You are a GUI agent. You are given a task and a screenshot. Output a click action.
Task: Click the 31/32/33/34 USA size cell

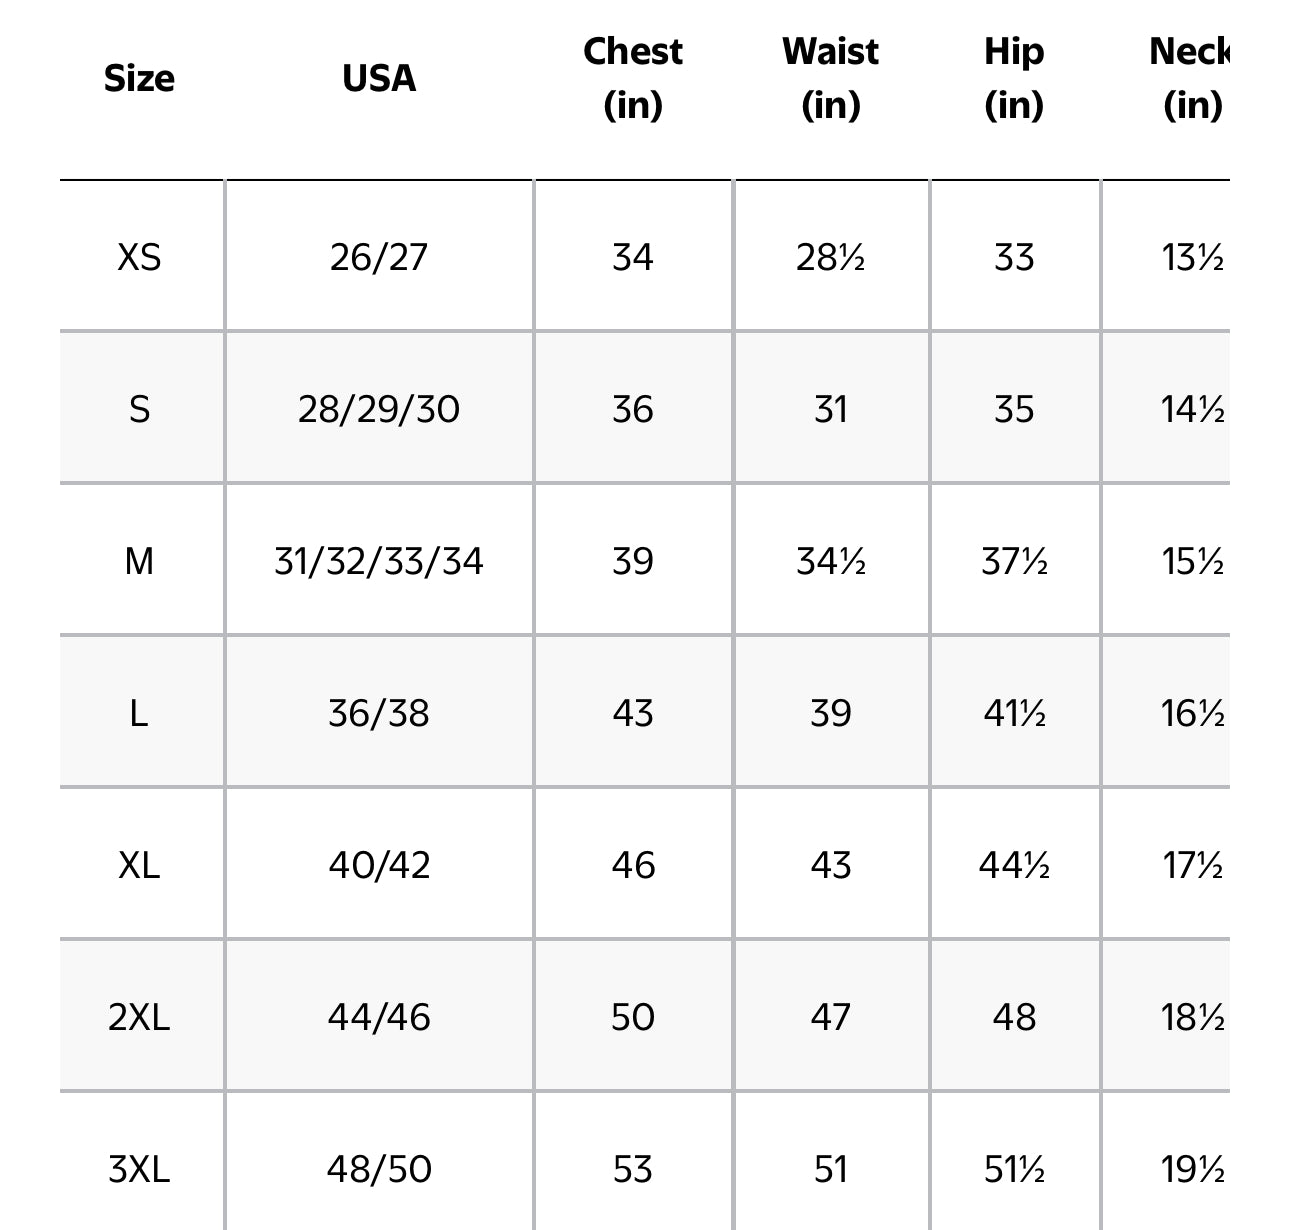pyautogui.click(x=379, y=561)
